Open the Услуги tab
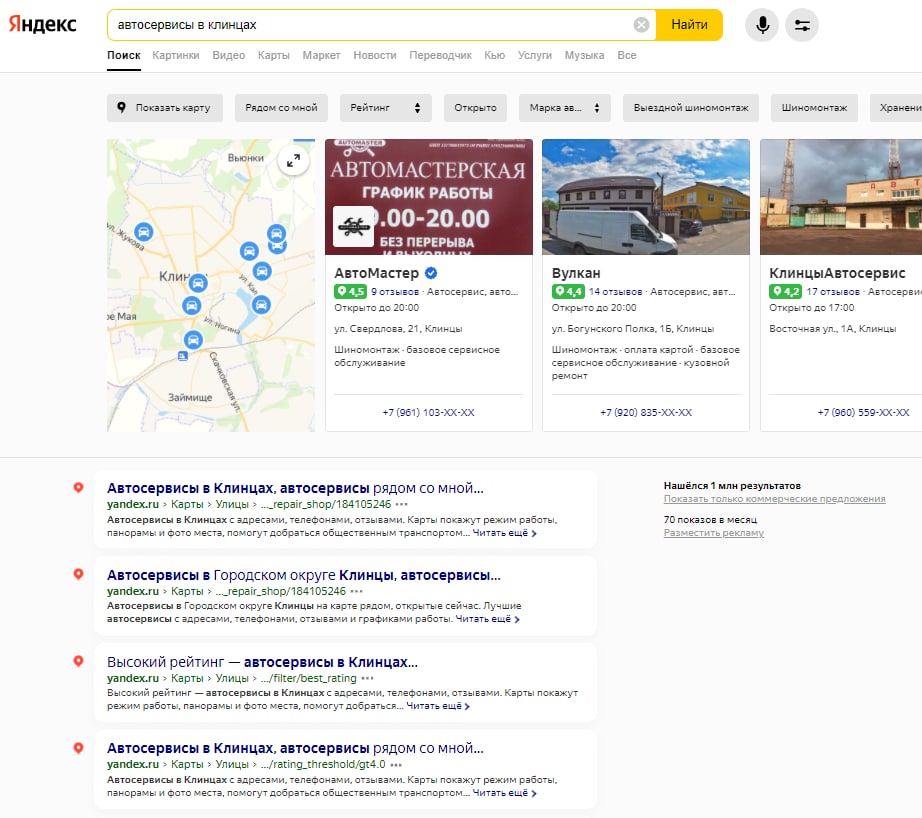This screenshot has height=818, width=922. 535,55
